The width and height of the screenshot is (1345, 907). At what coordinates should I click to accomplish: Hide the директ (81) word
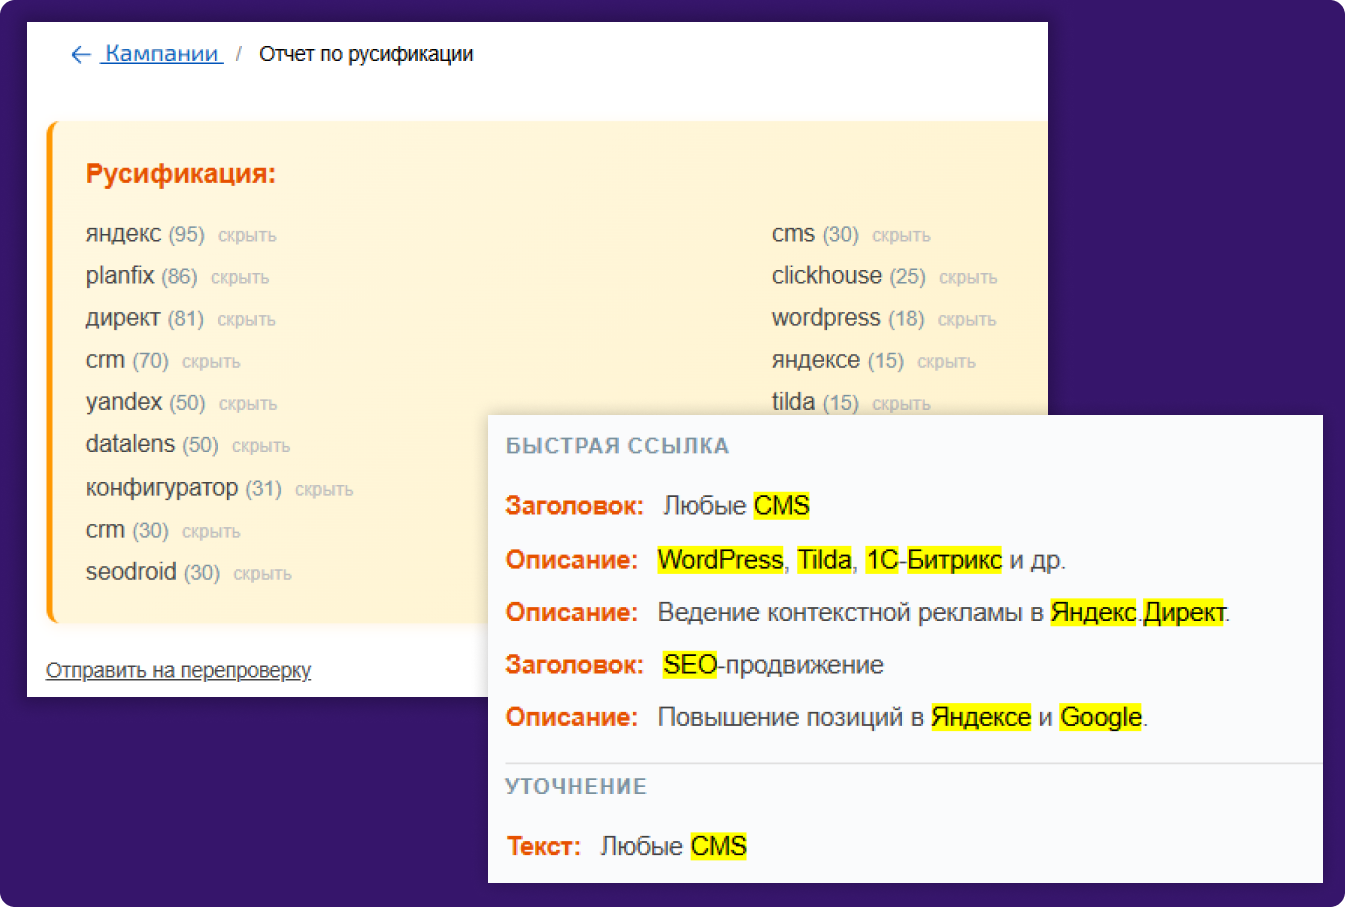coord(246,320)
